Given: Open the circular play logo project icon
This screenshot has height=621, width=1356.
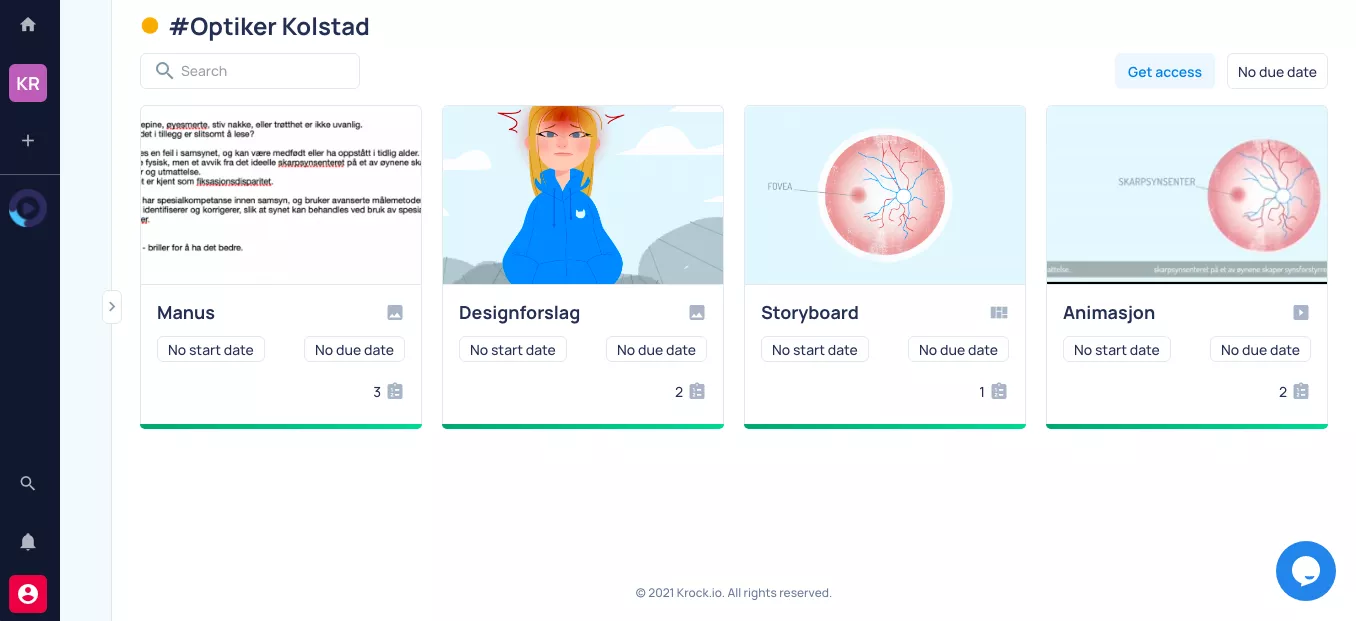Looking at the screenshot, I should (28, 208).
